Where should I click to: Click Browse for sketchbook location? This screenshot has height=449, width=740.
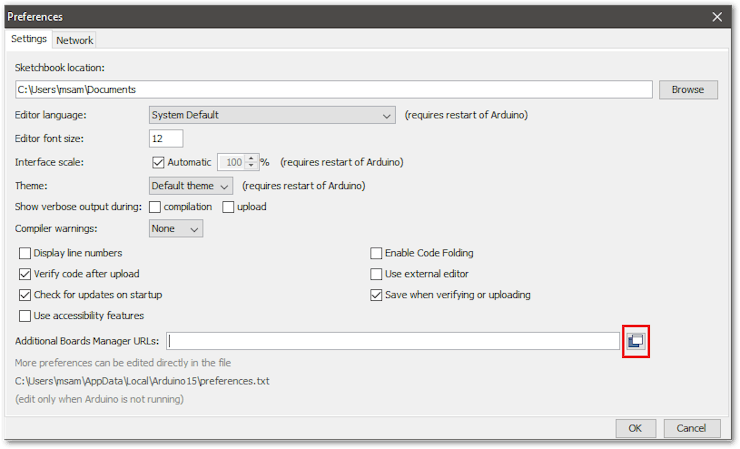687,90
